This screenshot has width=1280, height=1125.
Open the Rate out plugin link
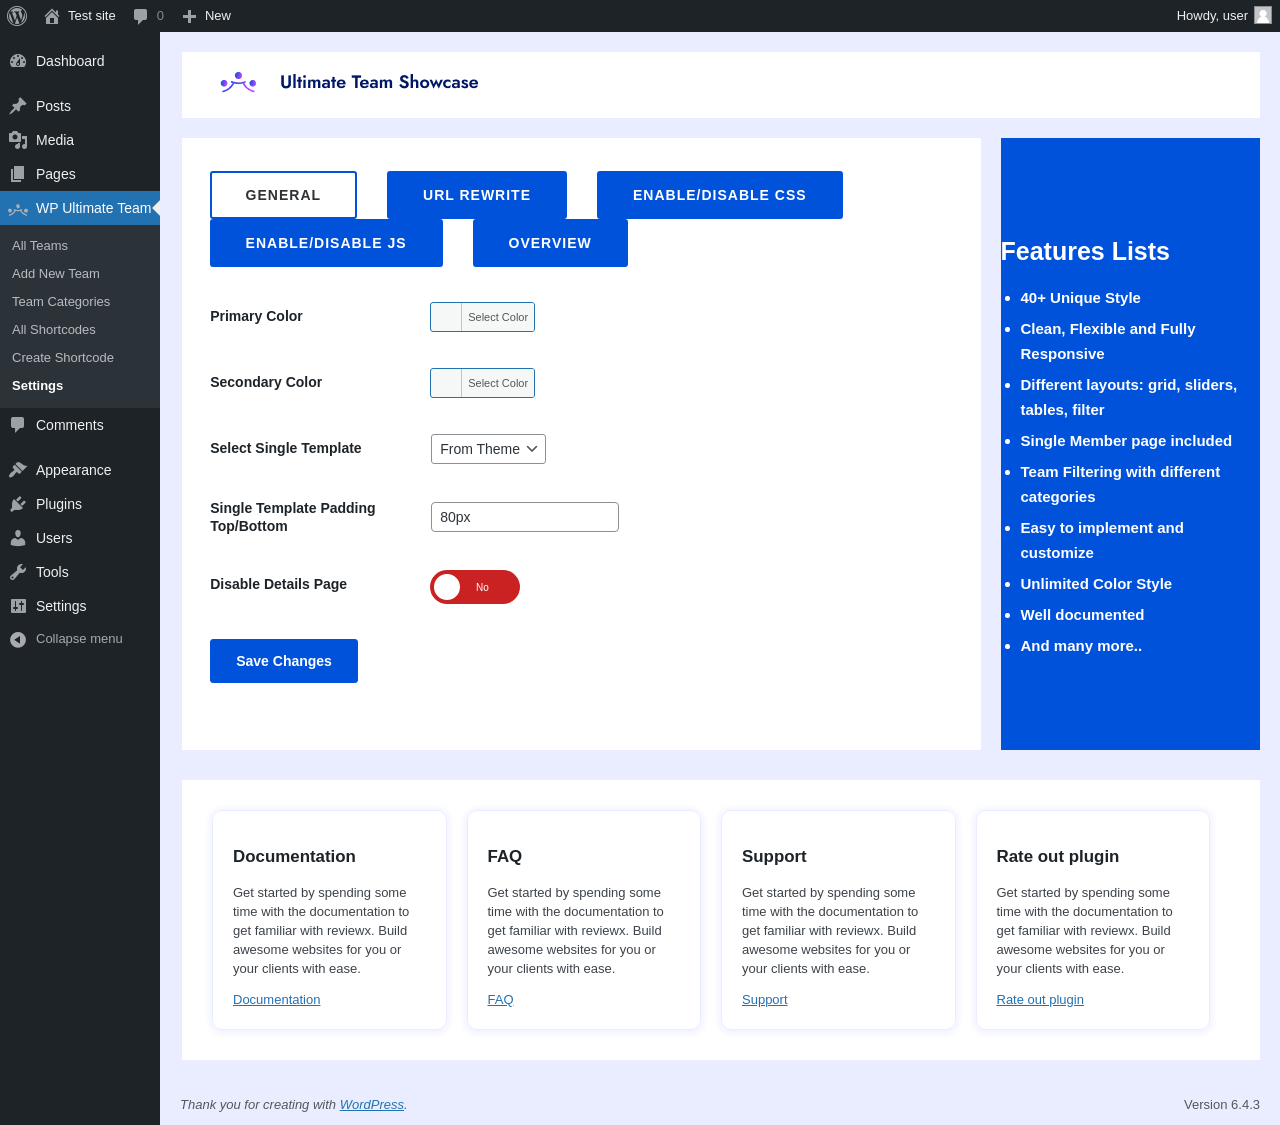click(x=1040, y=1000)
